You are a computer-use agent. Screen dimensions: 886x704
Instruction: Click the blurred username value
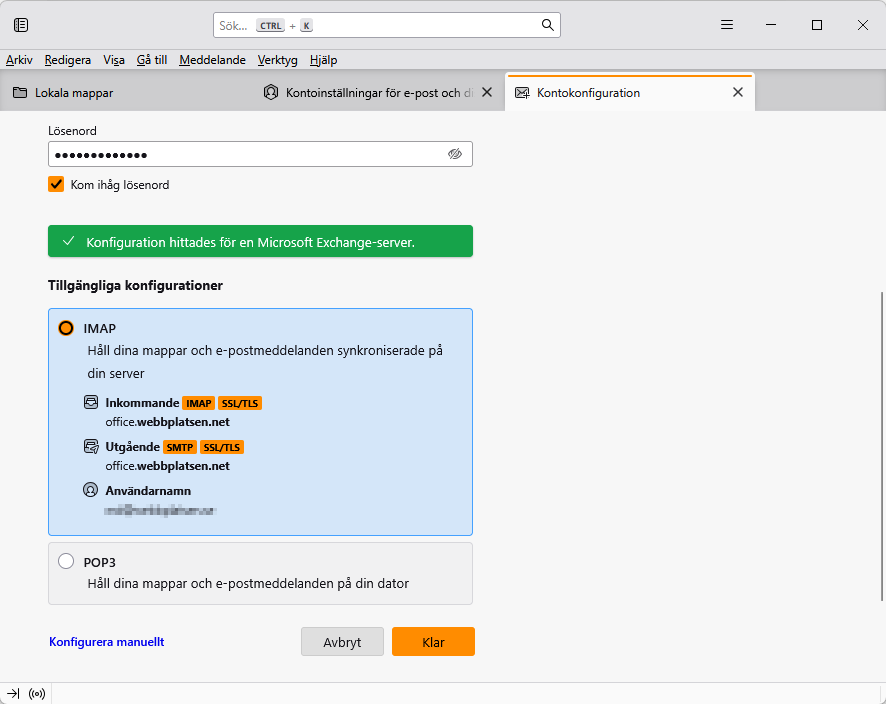click(x=160, y=510)
